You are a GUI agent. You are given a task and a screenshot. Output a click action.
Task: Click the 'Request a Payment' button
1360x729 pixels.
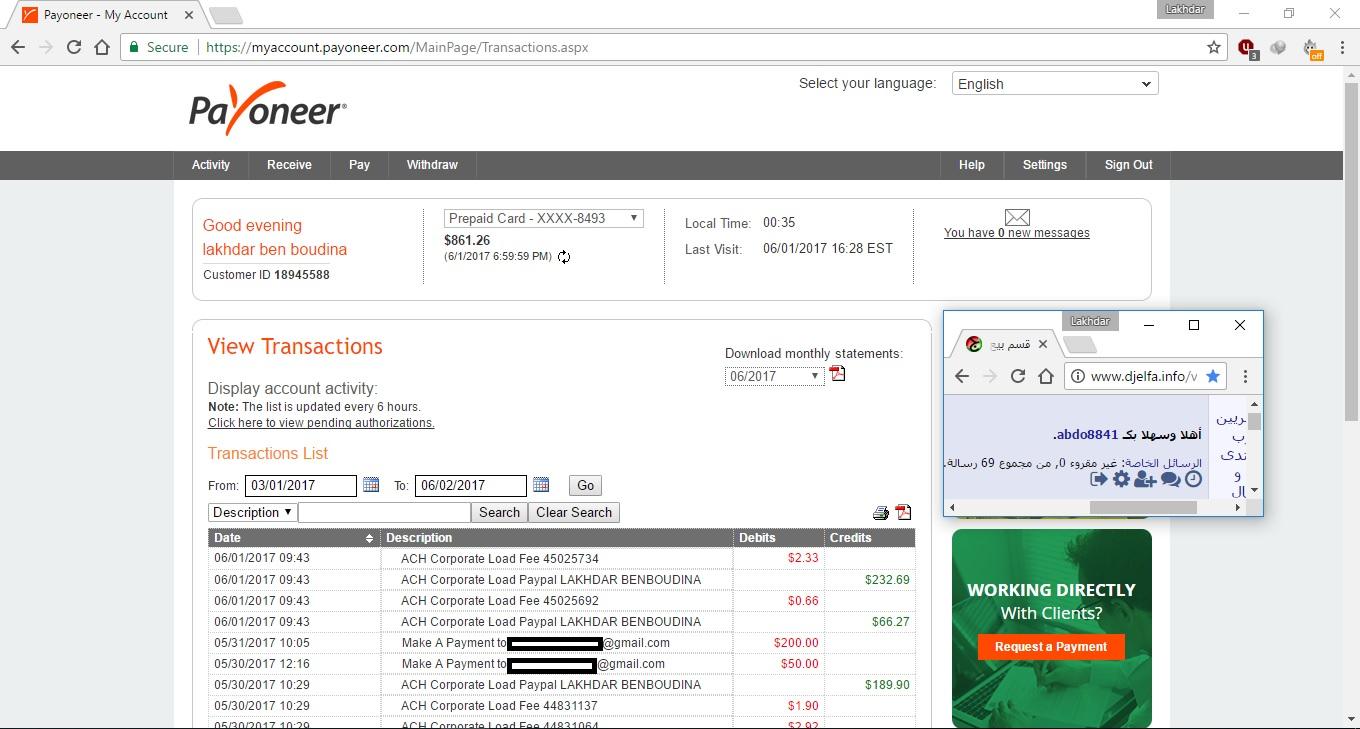1051,647
